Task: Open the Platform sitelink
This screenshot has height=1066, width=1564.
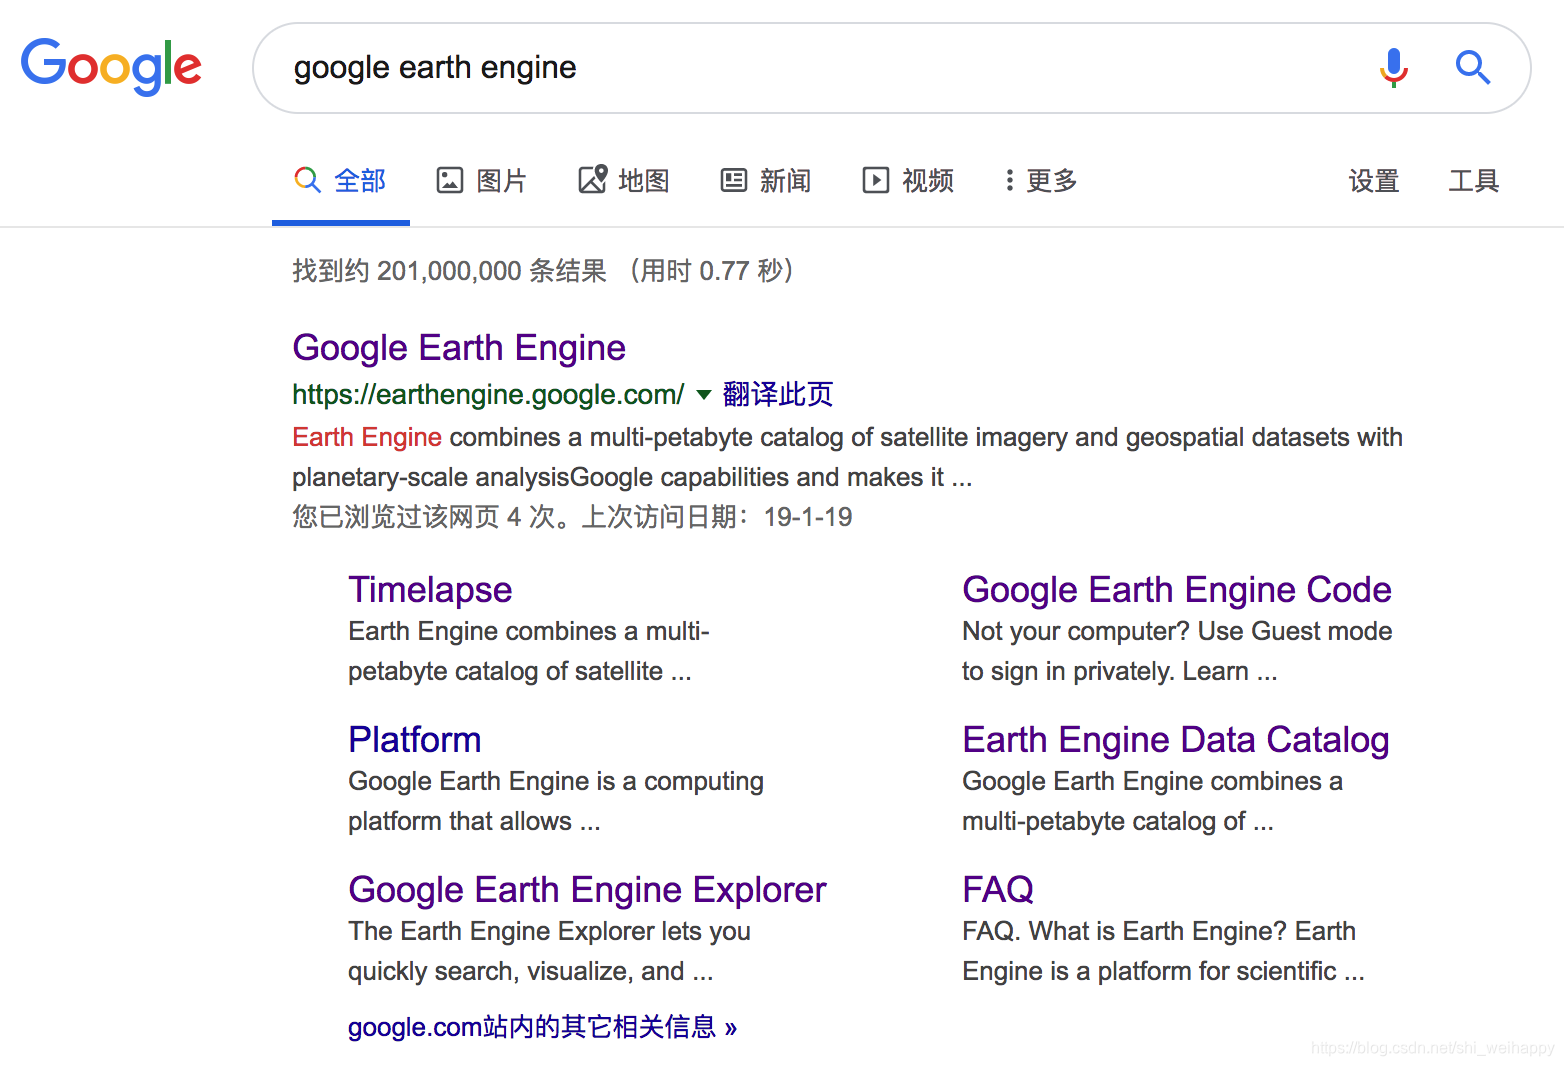Action: (x=415, y=740)
